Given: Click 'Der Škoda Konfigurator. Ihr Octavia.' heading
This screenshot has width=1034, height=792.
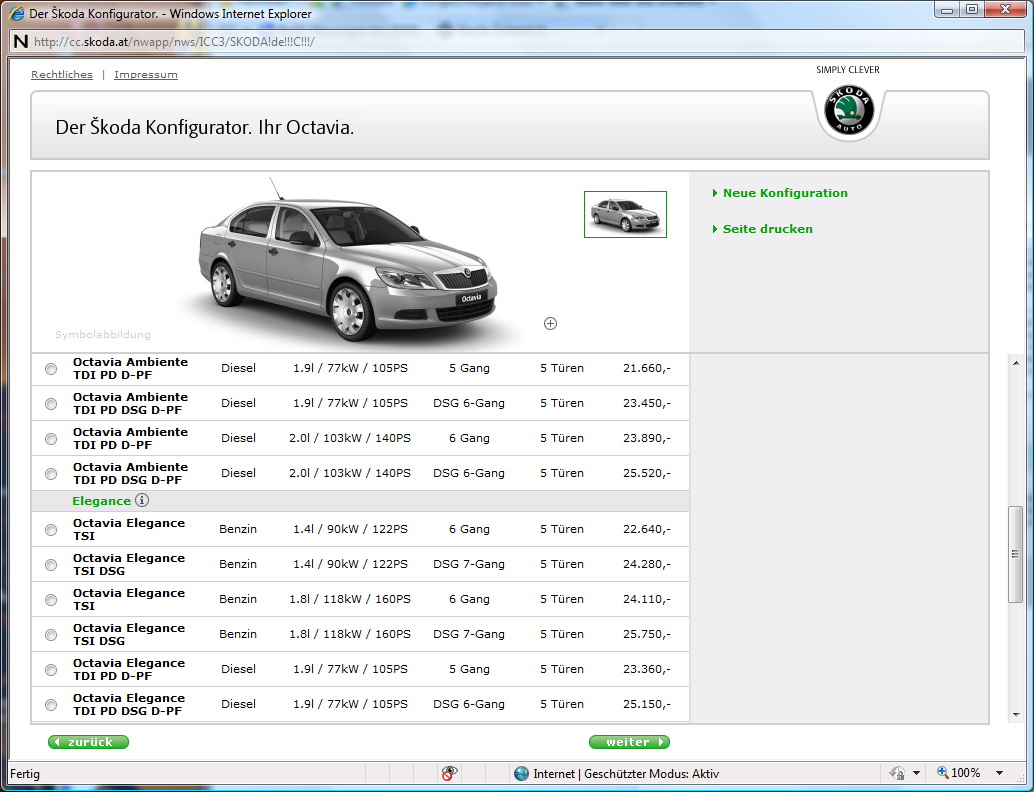Looking at the screenshot, I should point(204,127).
